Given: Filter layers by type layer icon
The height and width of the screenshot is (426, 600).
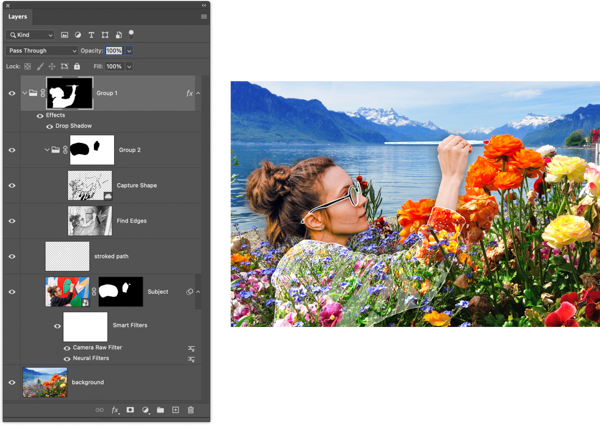Looking at the screenshot, I should click(91, 35).
